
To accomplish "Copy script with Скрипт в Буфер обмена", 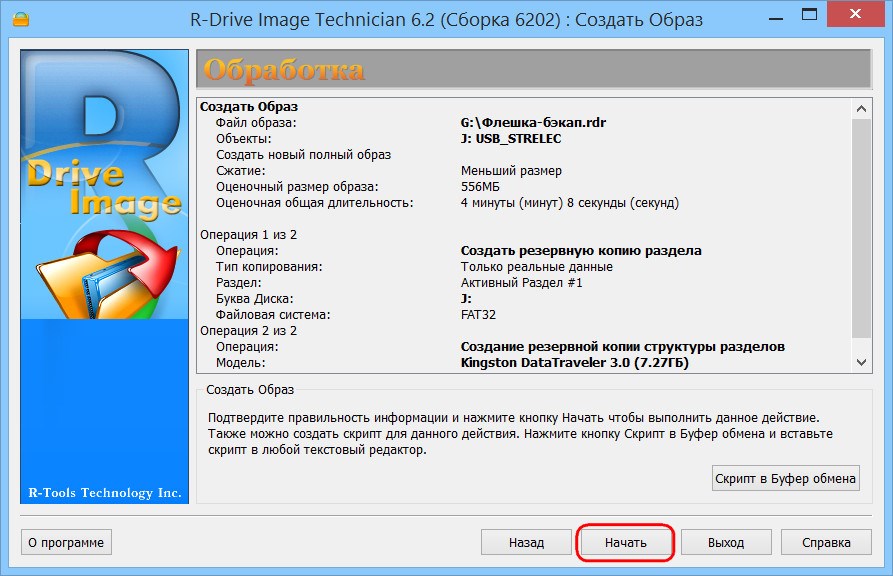I will click(x=785, y=479).
